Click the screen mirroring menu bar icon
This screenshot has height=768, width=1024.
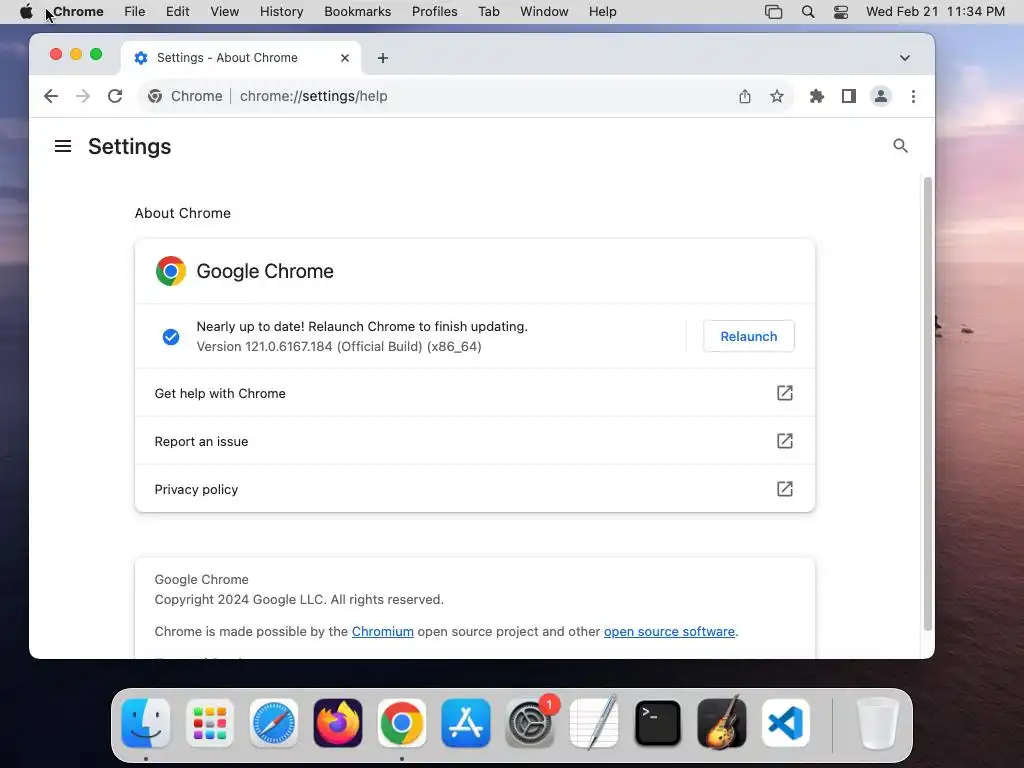click(773, 12)
